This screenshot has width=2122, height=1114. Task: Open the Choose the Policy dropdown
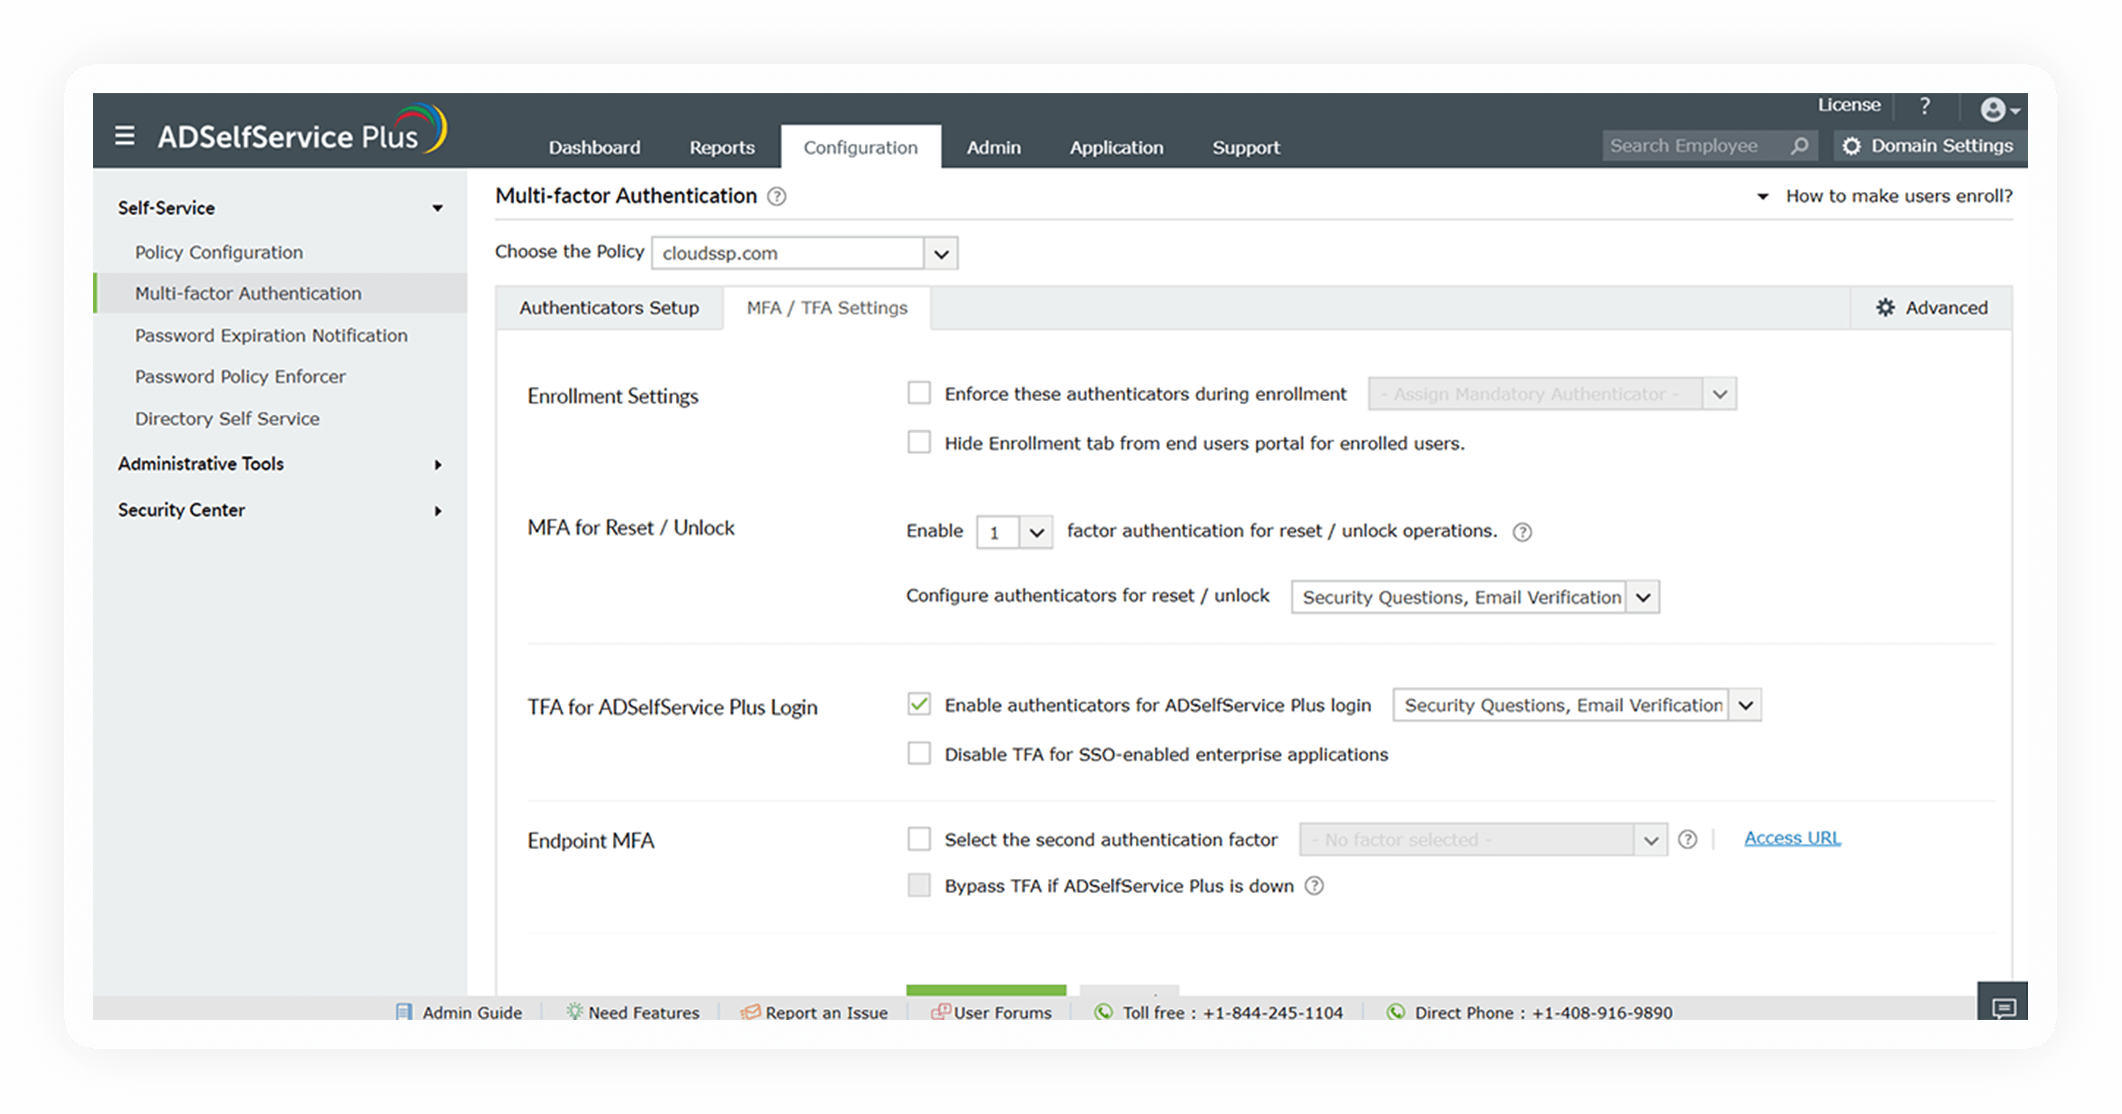click(941, 254)
